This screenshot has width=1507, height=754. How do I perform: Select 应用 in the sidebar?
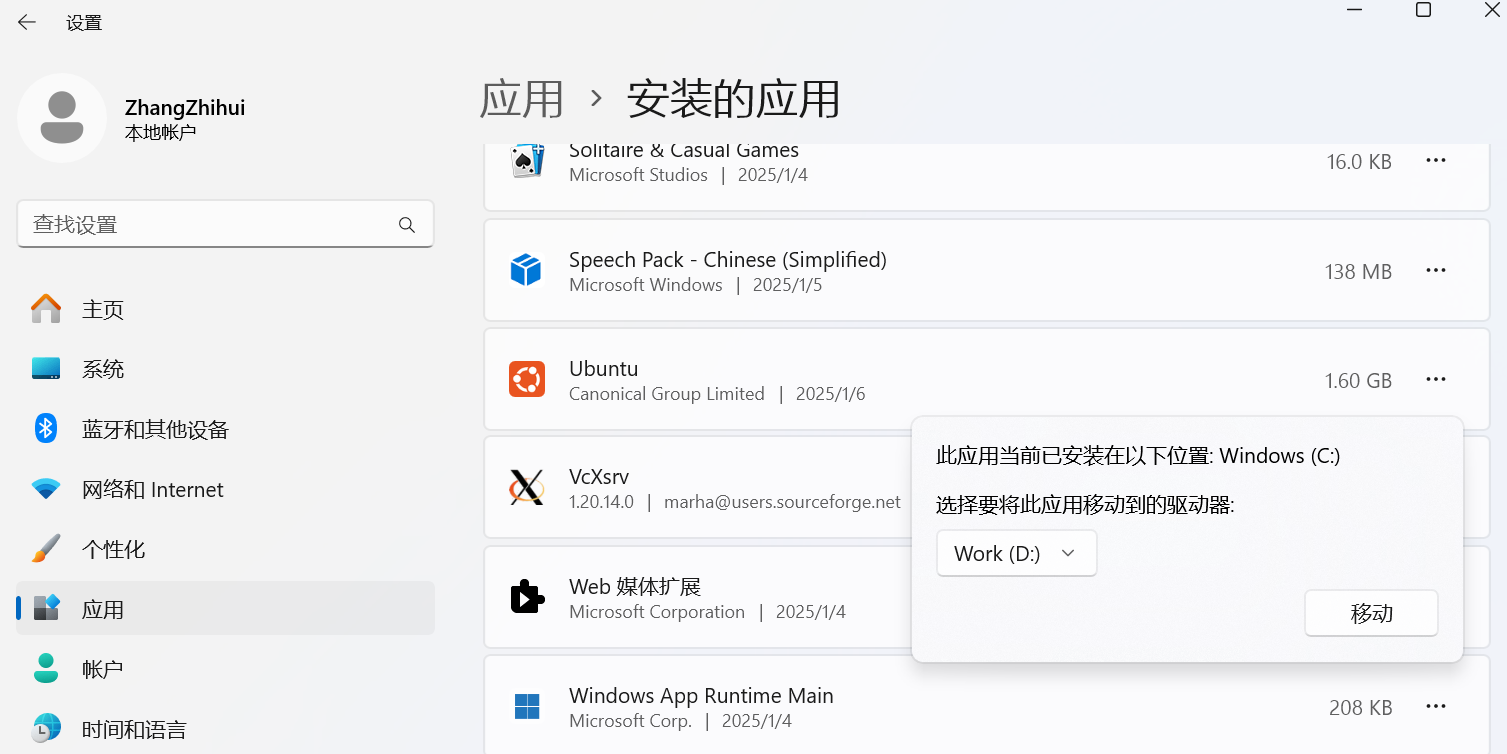(226, 608)
